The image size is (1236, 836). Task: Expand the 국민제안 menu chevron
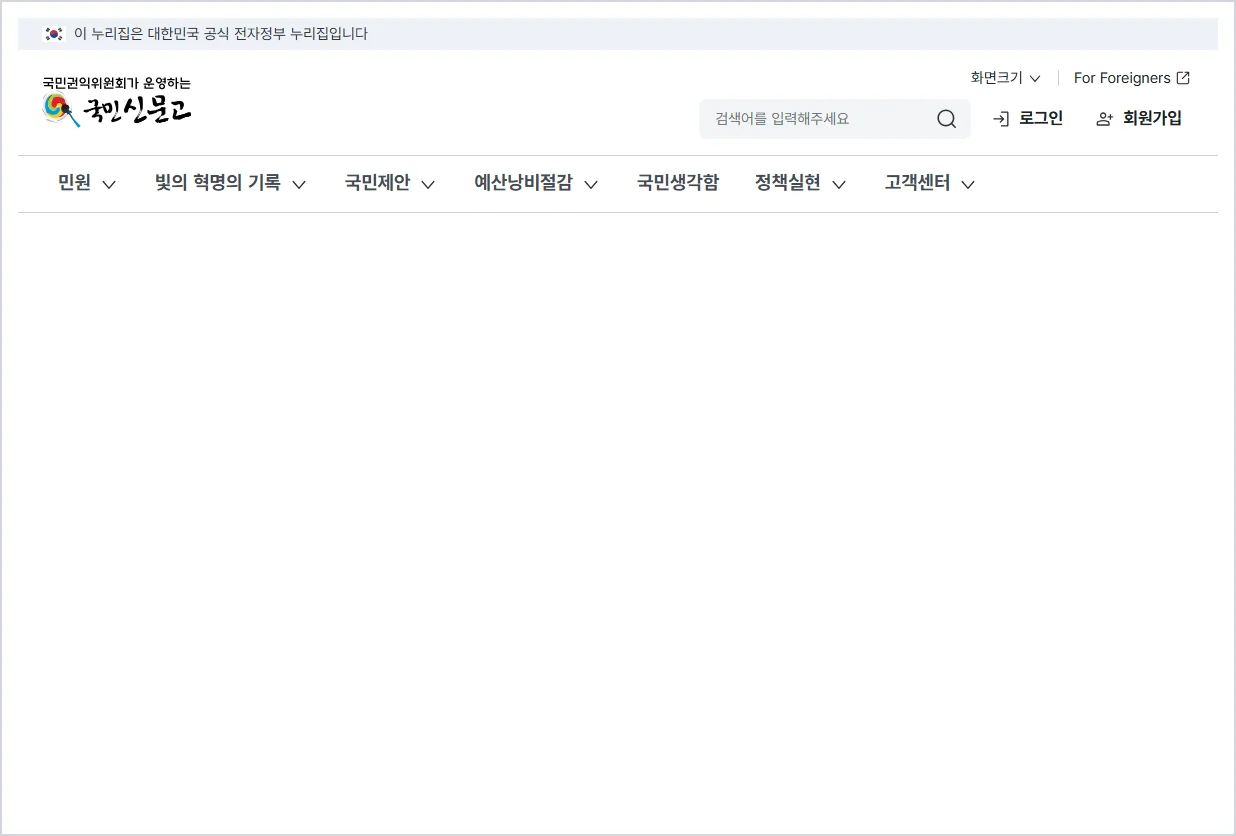pos(428,184)
